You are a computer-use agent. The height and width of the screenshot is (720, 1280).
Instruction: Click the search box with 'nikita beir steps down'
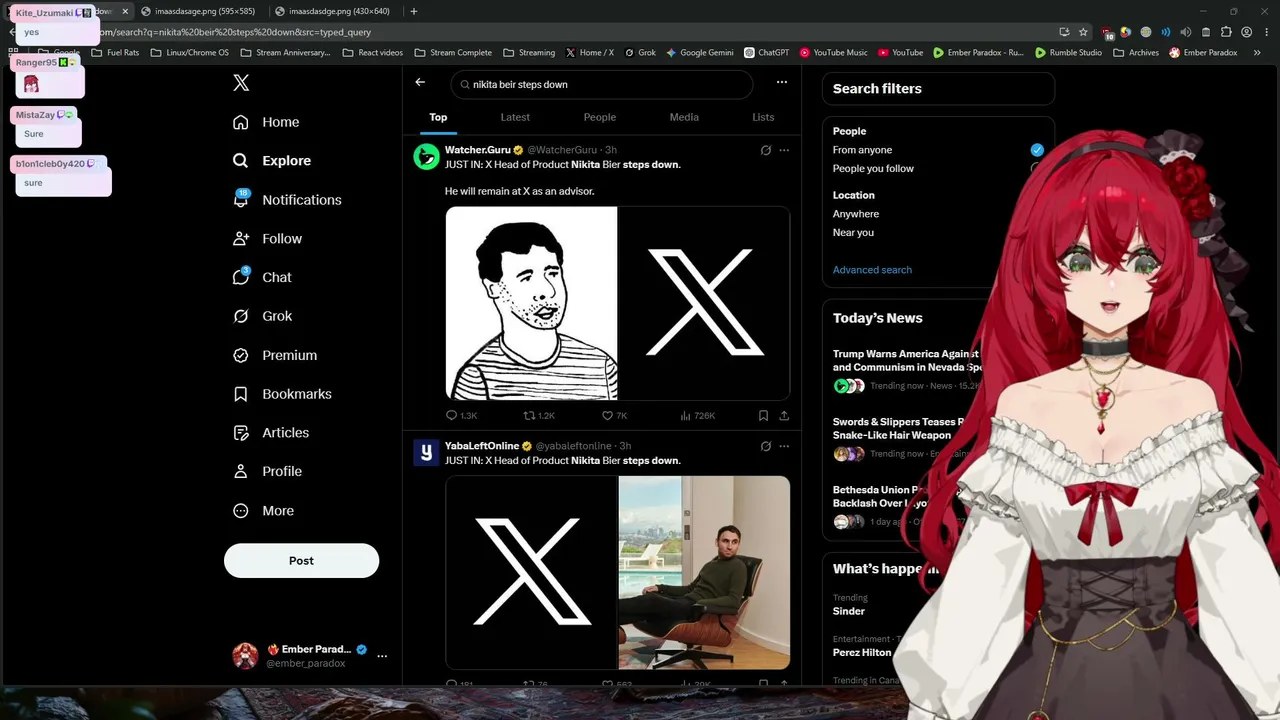point(602,84)
